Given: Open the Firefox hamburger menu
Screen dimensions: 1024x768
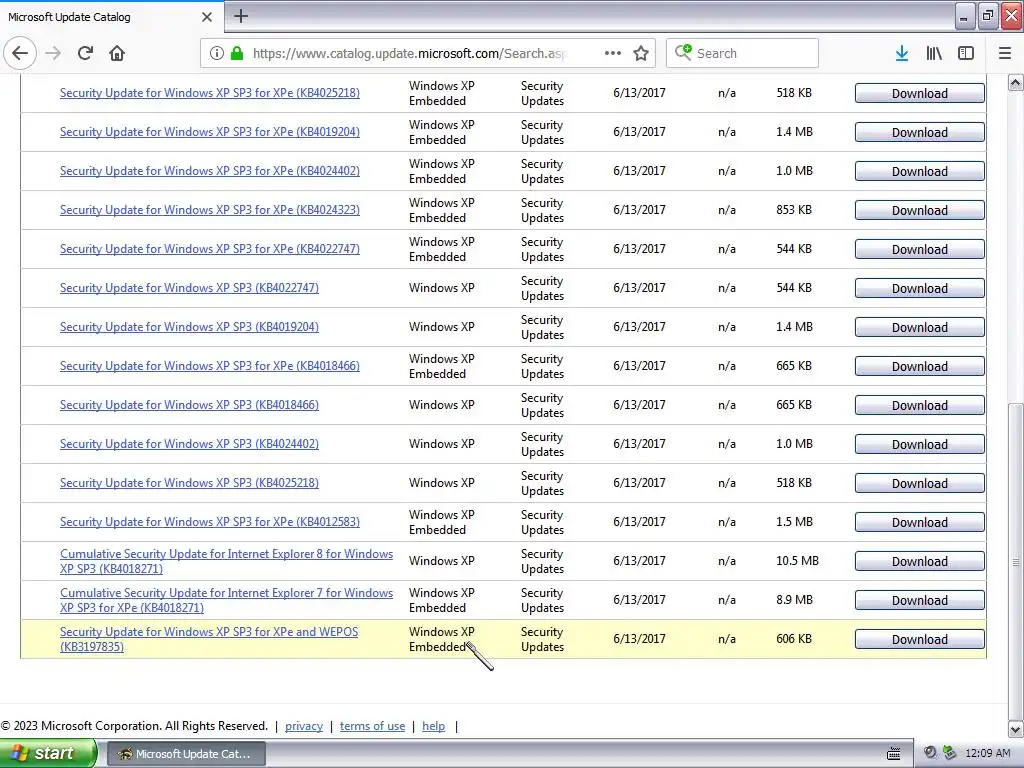Looking at the screenshot, I should tap(1005, 53).
